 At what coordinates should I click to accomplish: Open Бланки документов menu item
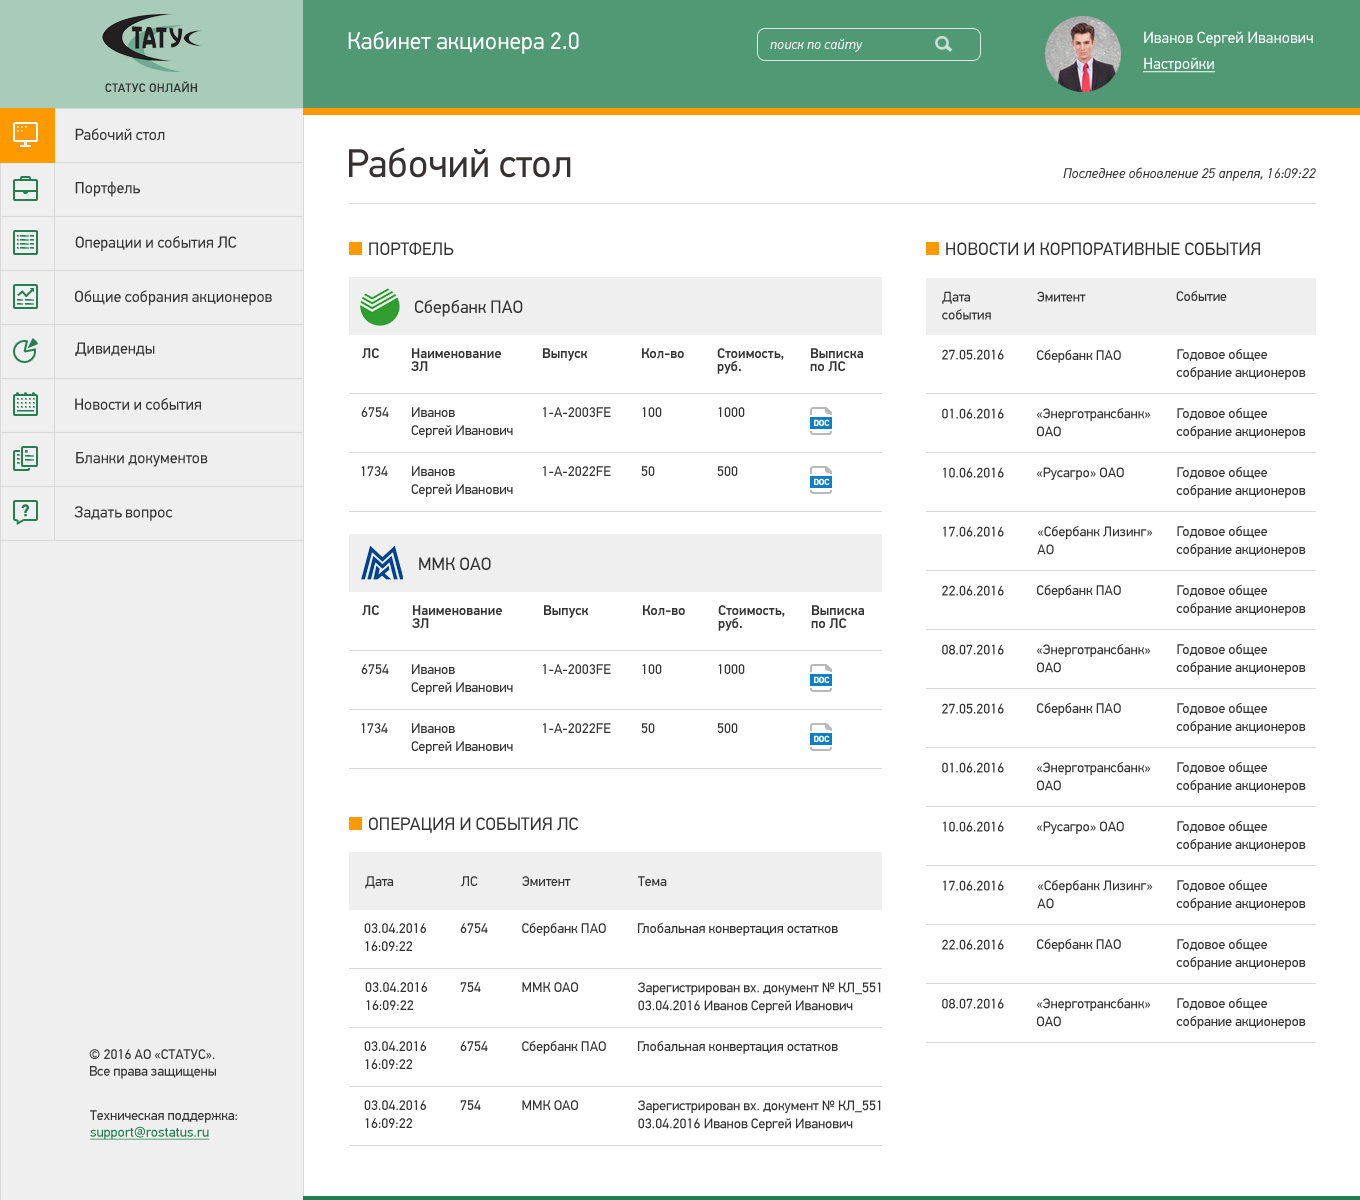click(152, 459)
